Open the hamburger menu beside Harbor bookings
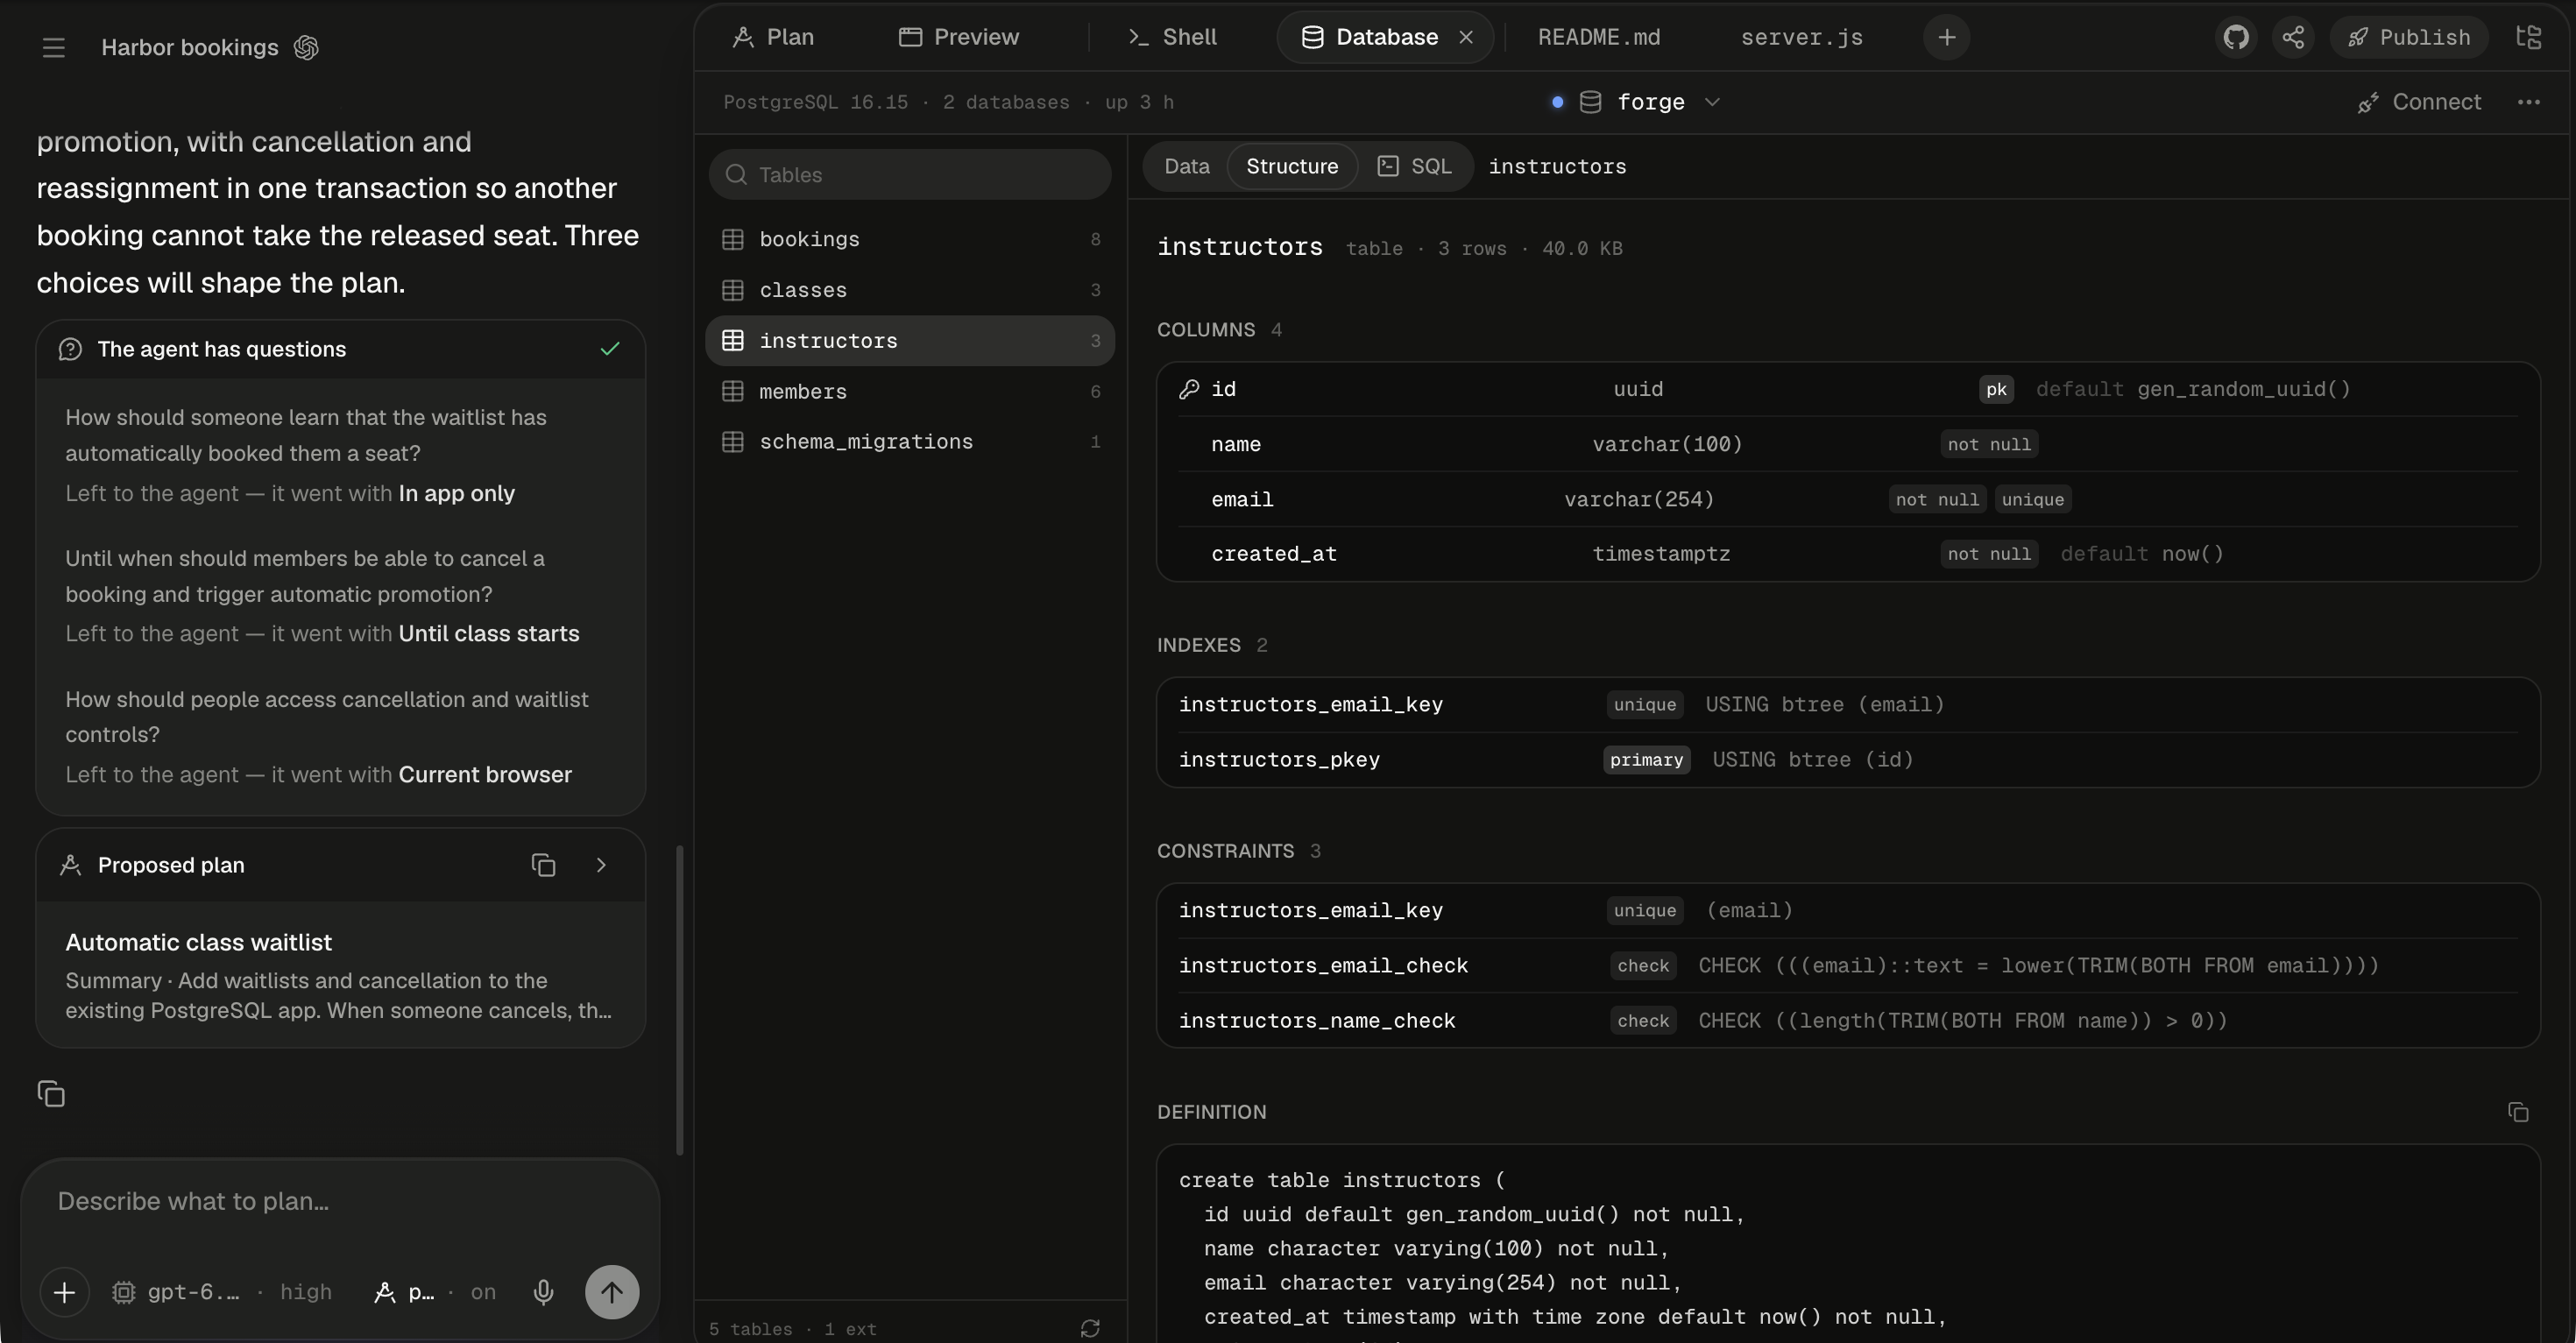Image resolution: width=2576 pixels, height=1343 pixels. [54, 47]
